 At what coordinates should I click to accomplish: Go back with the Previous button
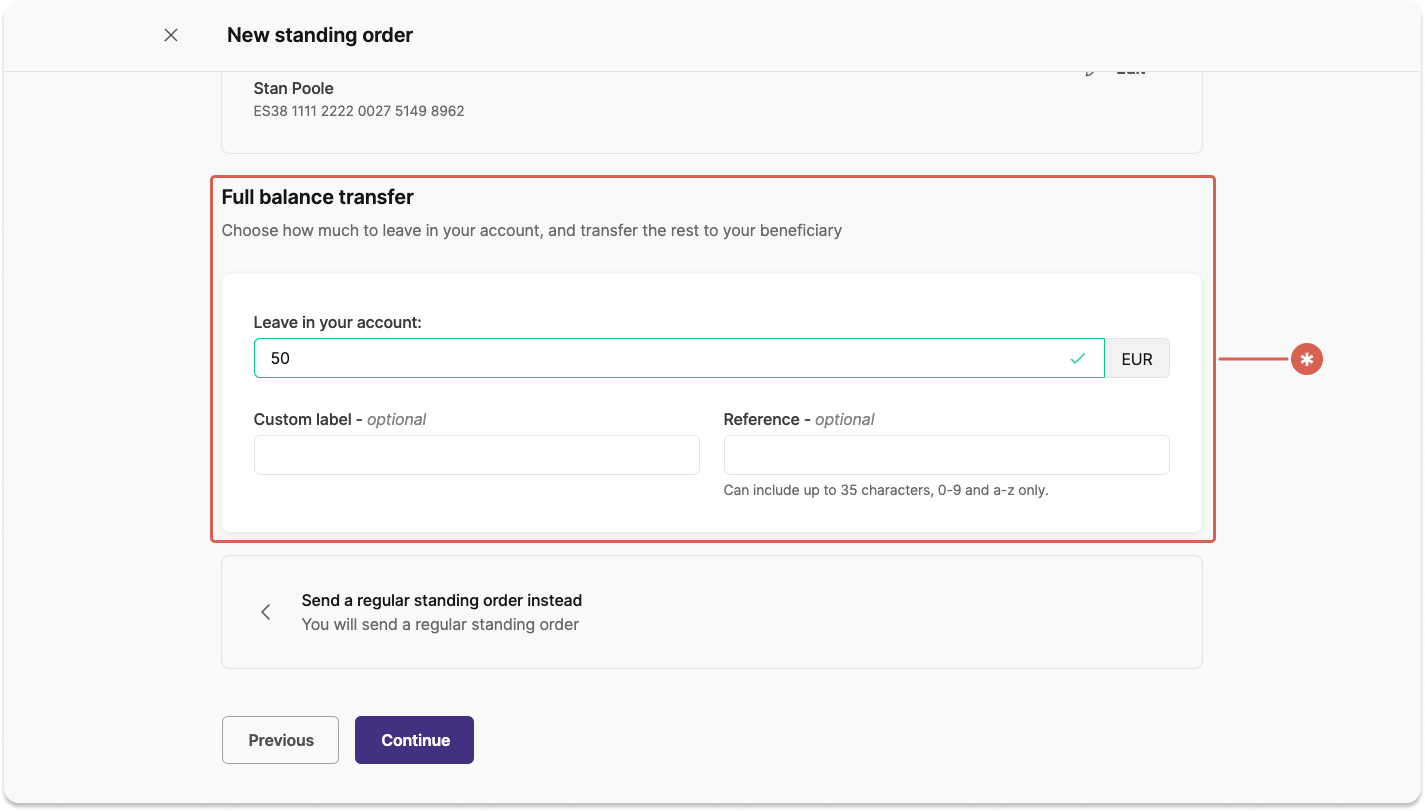[280, 740]
